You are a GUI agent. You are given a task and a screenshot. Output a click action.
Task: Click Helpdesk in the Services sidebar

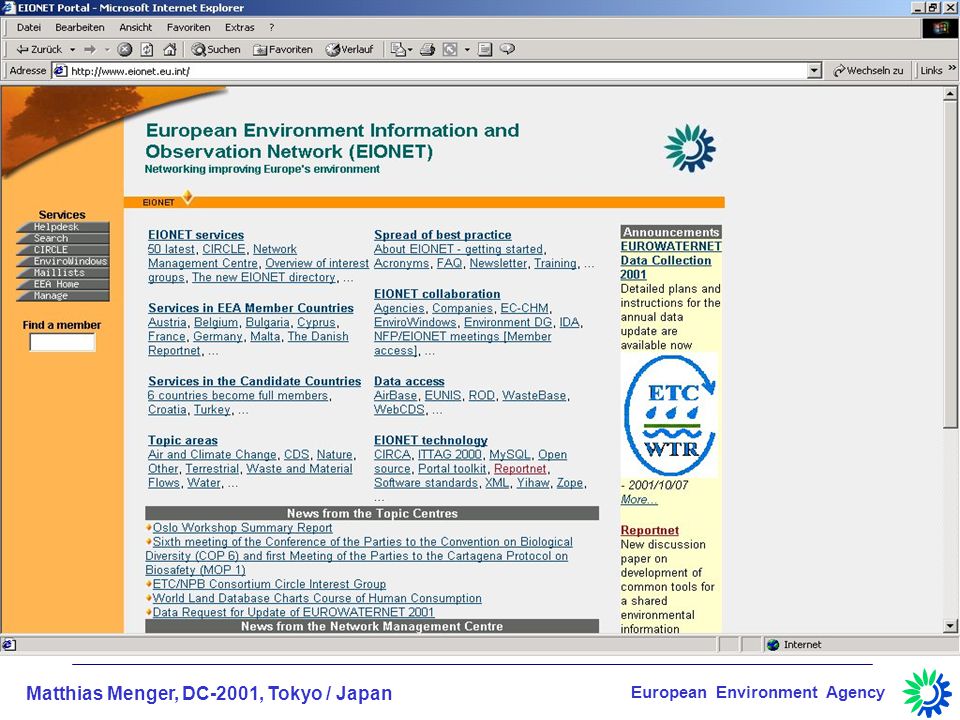(62, 227)
